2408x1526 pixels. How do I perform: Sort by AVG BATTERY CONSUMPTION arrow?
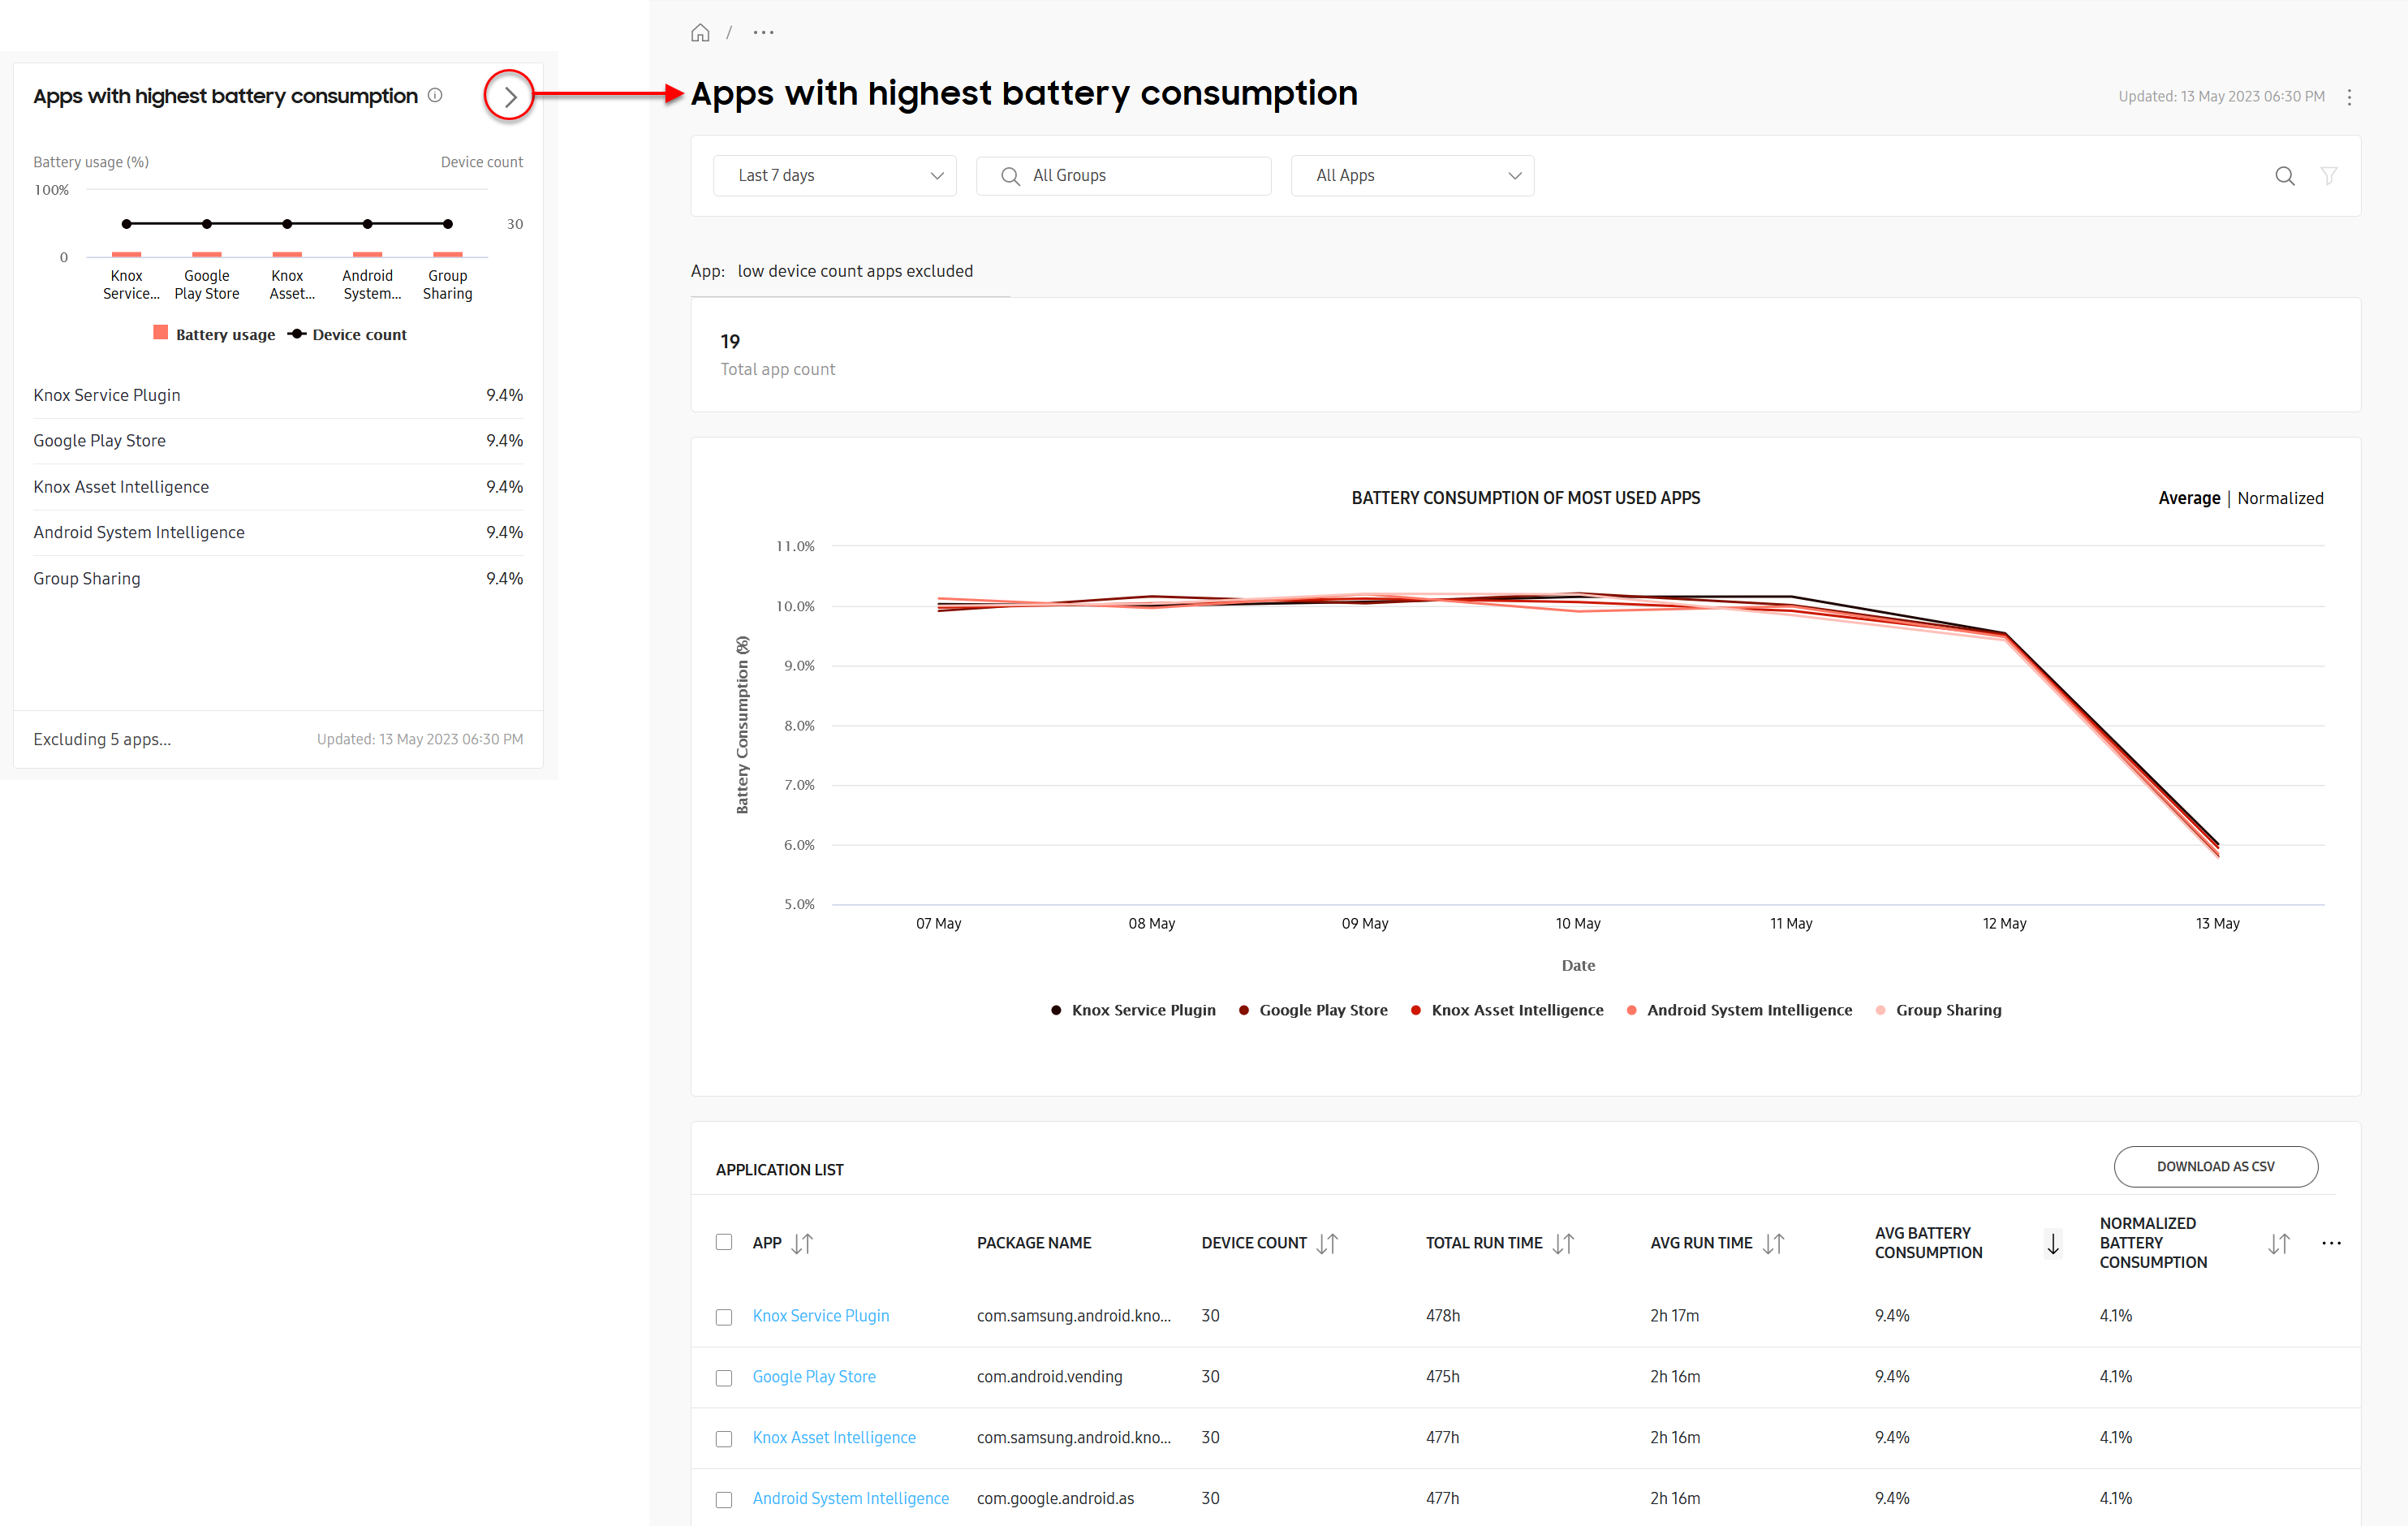point(2052,1243)
